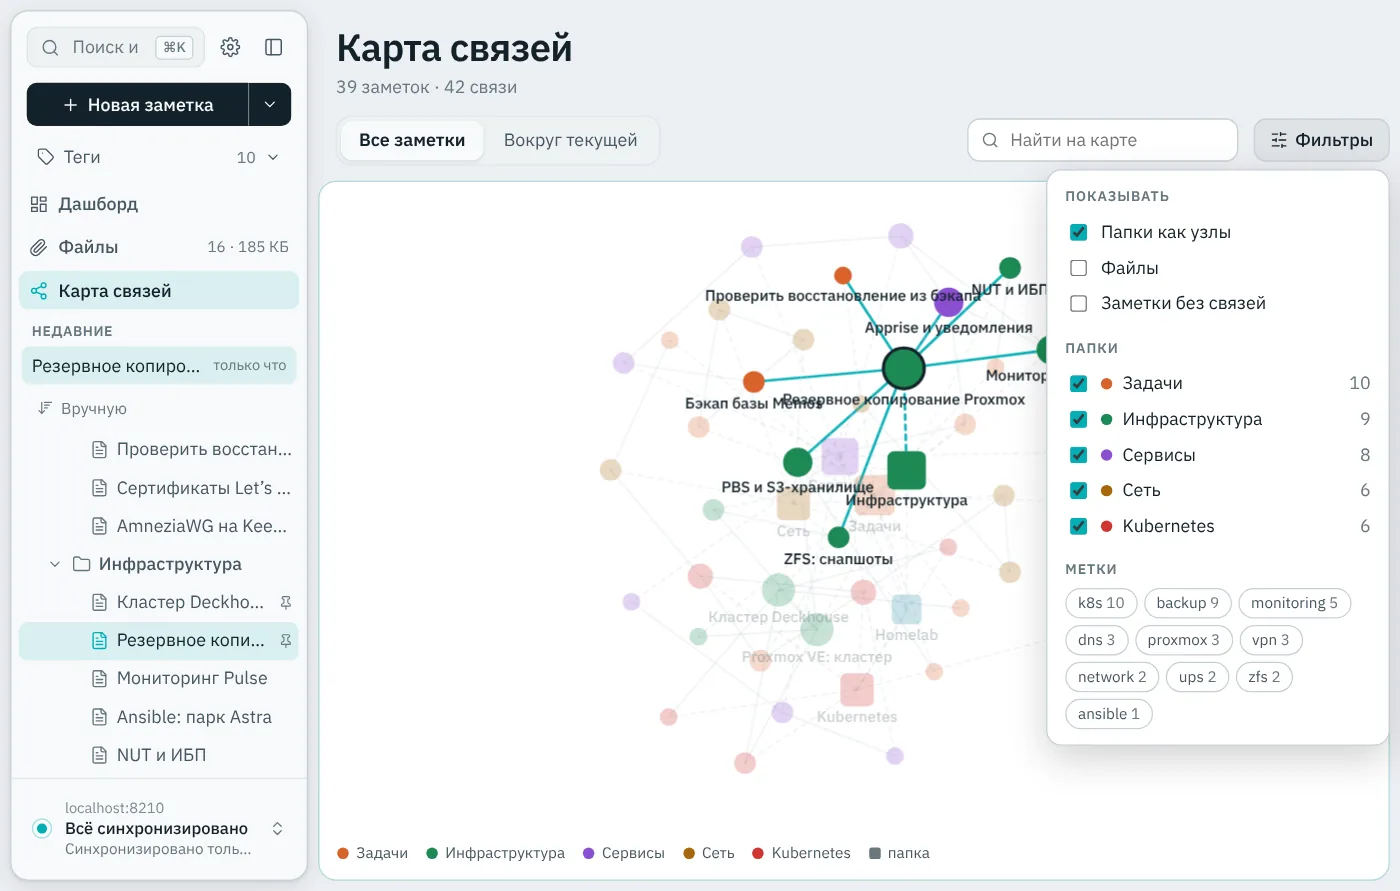Focus the Найти на карте search field
The width and height of the screenshot is (1400, 891).
(x=1103, y=140)
